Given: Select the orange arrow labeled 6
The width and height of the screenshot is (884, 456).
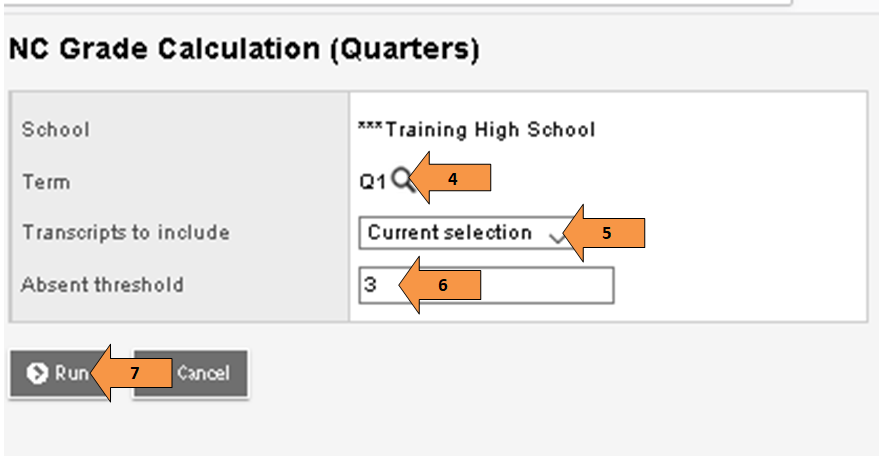Looking at the screenshot, I should (x=440, y=285).
